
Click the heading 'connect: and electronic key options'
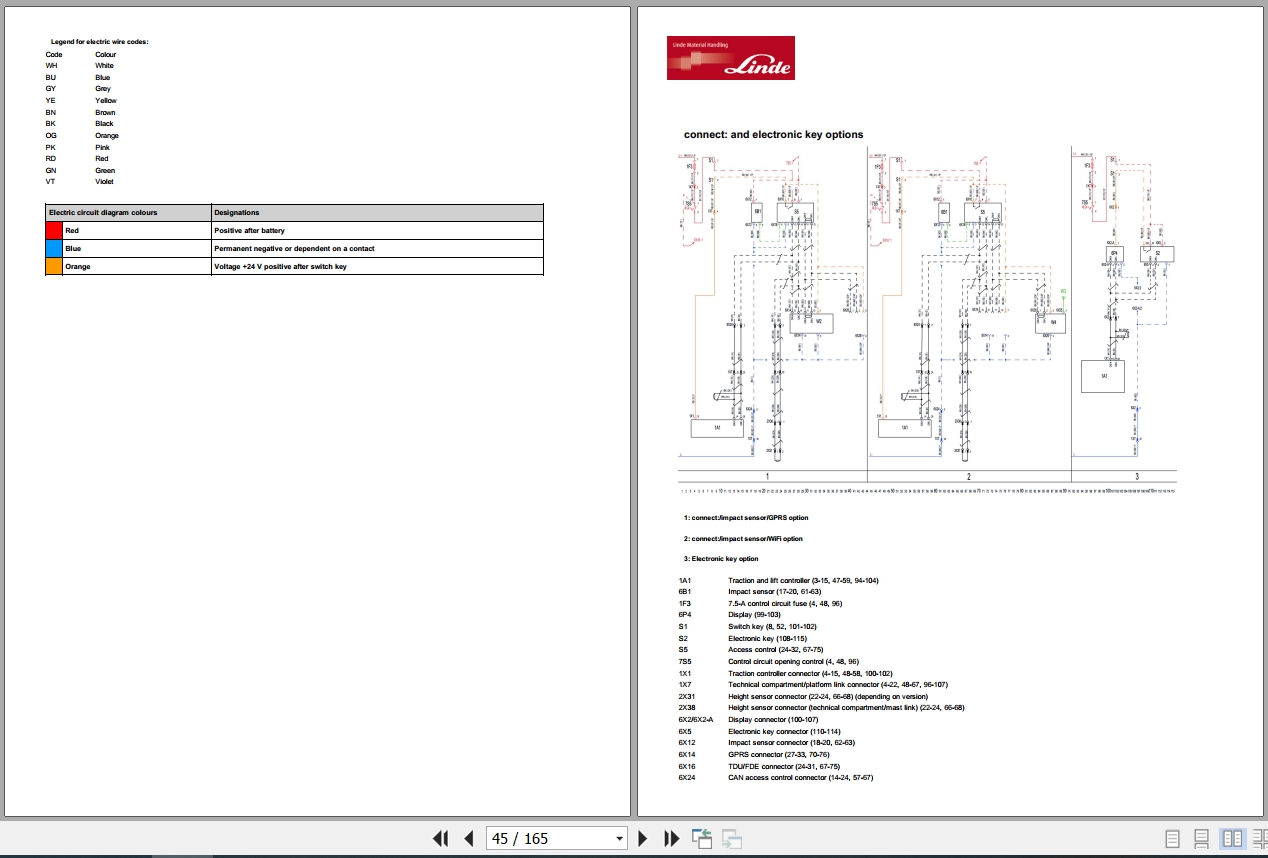coord(773,134)
